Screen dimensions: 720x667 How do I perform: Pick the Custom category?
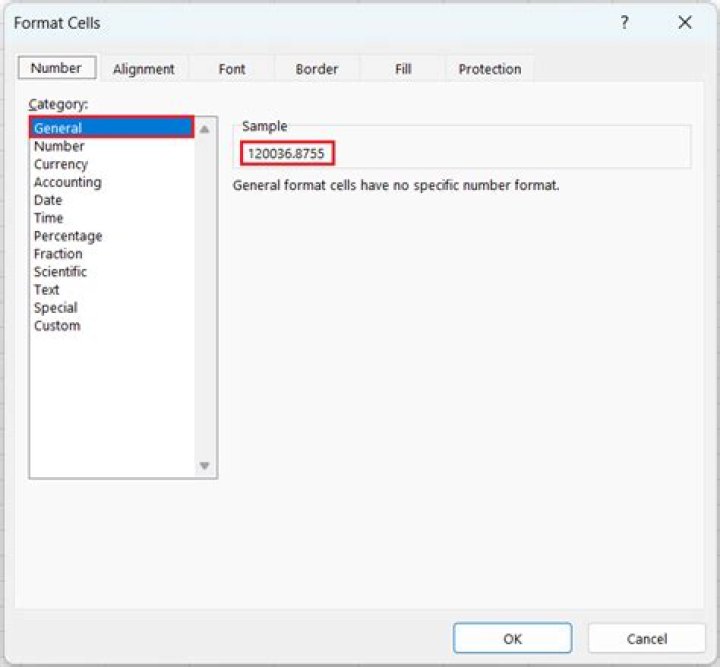point(57,325)
